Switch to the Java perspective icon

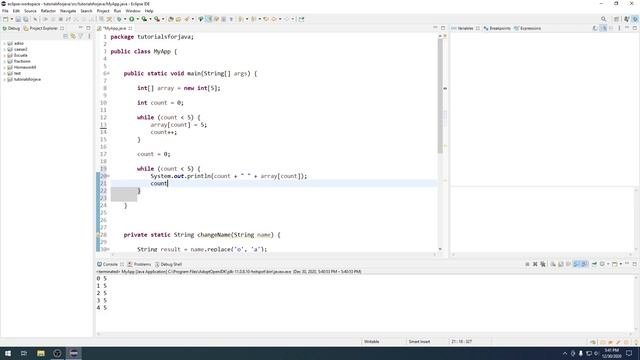(627, 19)
